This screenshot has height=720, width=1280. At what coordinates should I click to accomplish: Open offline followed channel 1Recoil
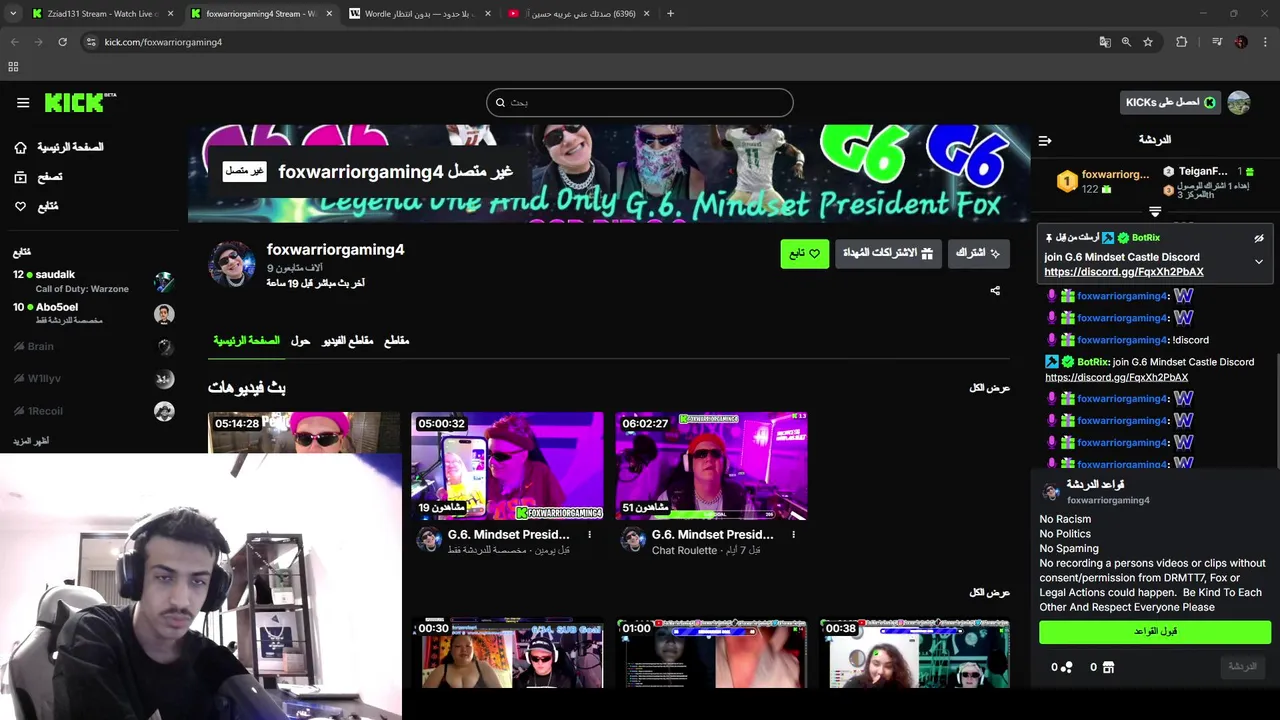point(94,411)
